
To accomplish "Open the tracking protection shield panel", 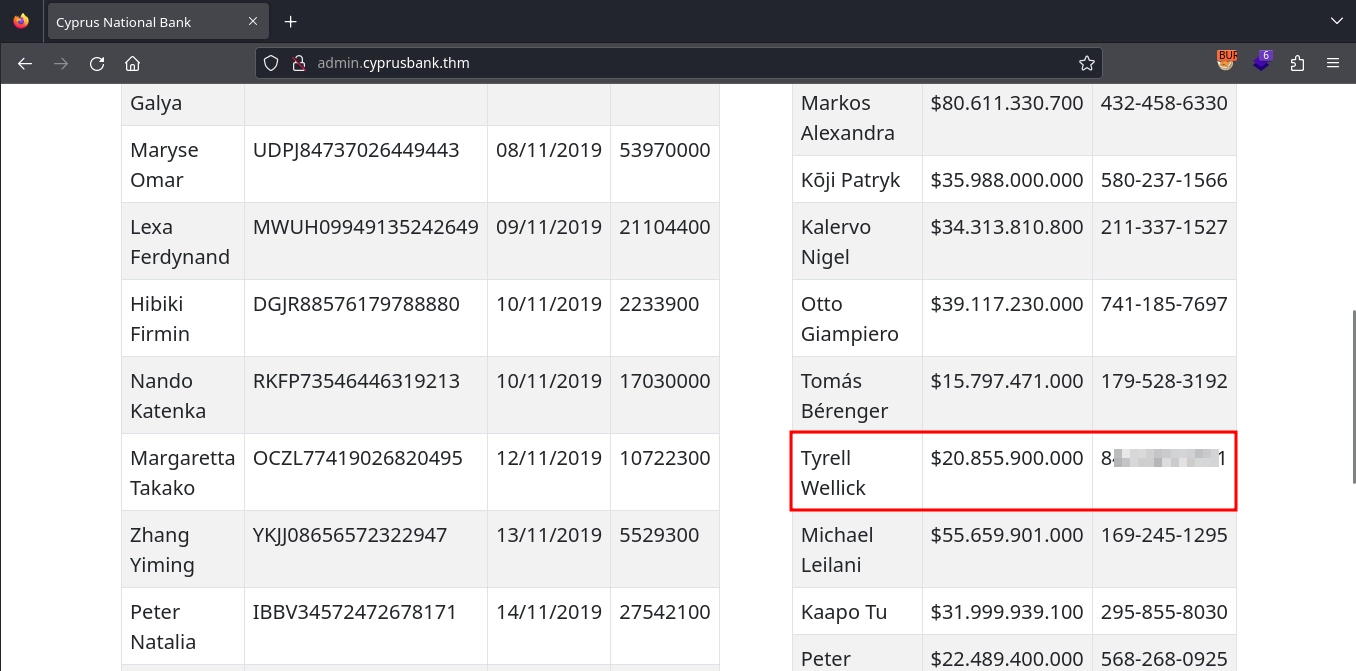I will click(270, 63).
